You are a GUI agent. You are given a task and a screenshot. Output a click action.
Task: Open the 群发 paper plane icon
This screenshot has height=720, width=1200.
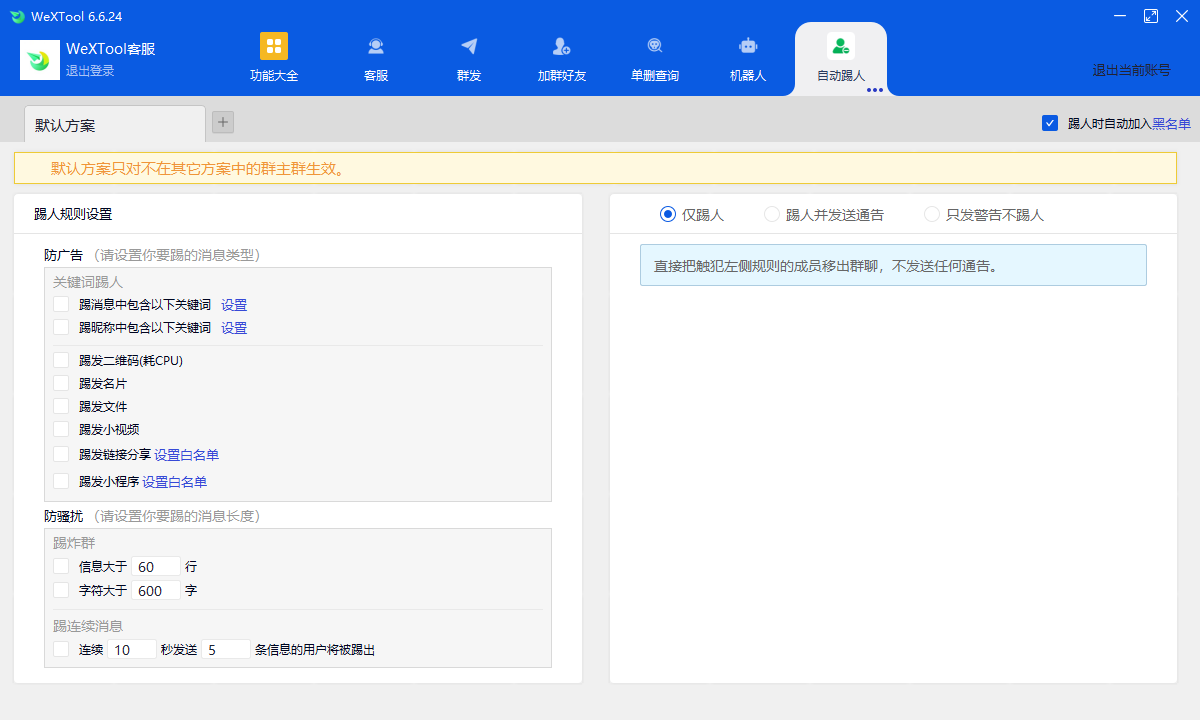pos(469,47)
